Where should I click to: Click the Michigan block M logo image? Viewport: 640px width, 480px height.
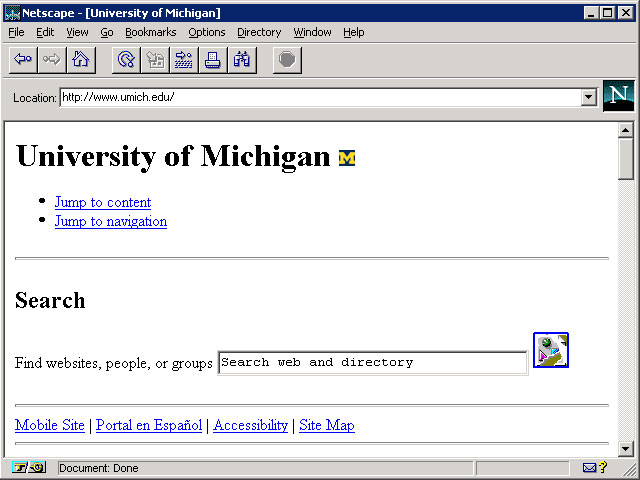347,158
